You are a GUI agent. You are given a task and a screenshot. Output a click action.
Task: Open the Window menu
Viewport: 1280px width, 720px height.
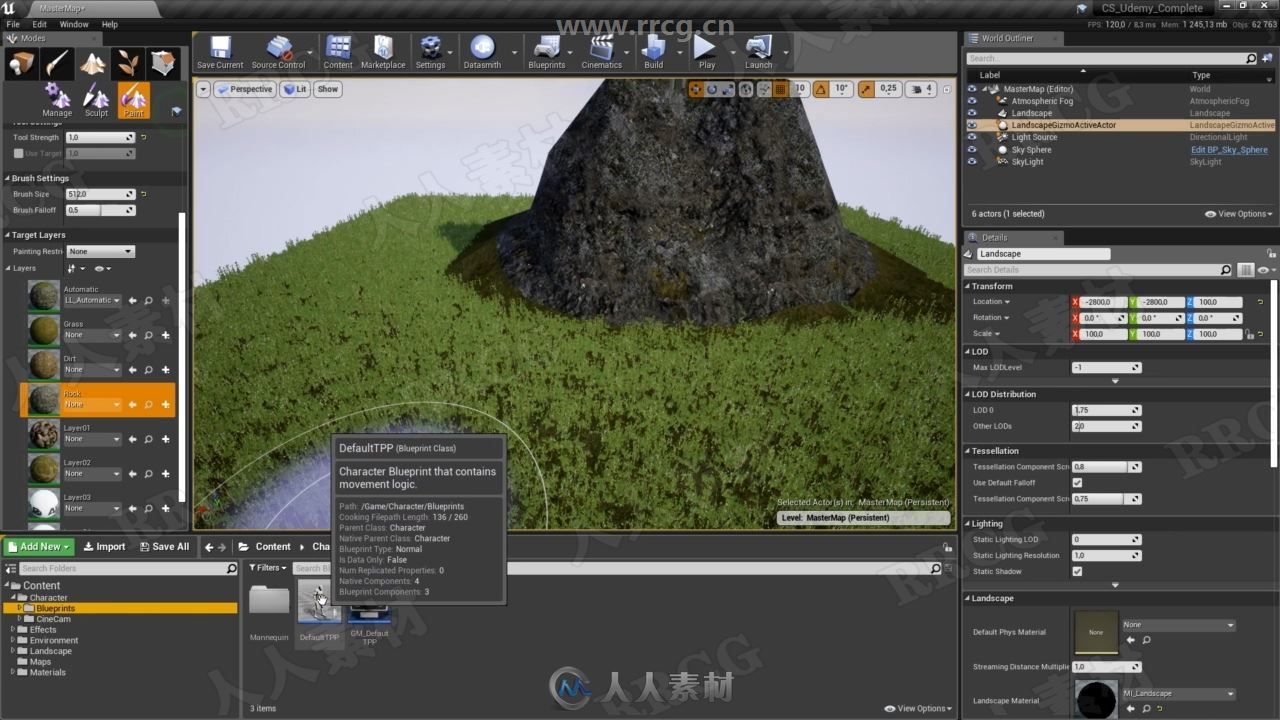tap(74, 24)
